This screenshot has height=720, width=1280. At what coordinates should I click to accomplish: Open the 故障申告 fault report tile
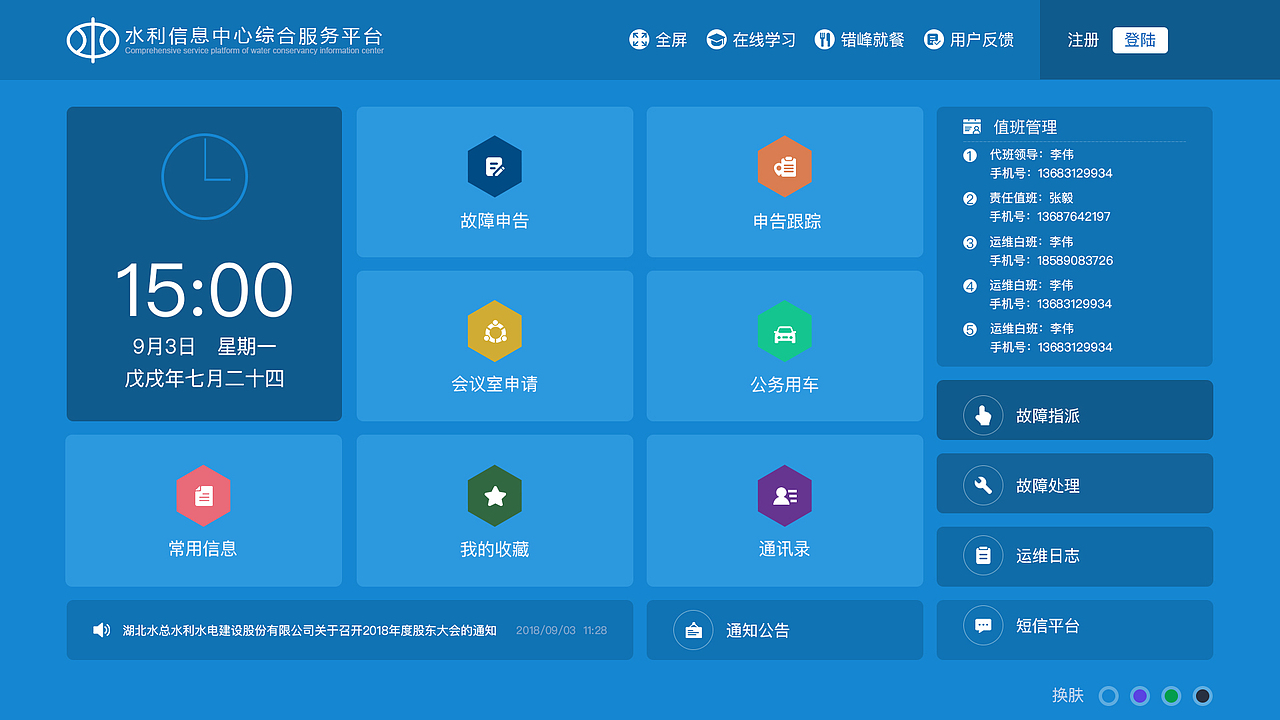[x=494, y=182]
